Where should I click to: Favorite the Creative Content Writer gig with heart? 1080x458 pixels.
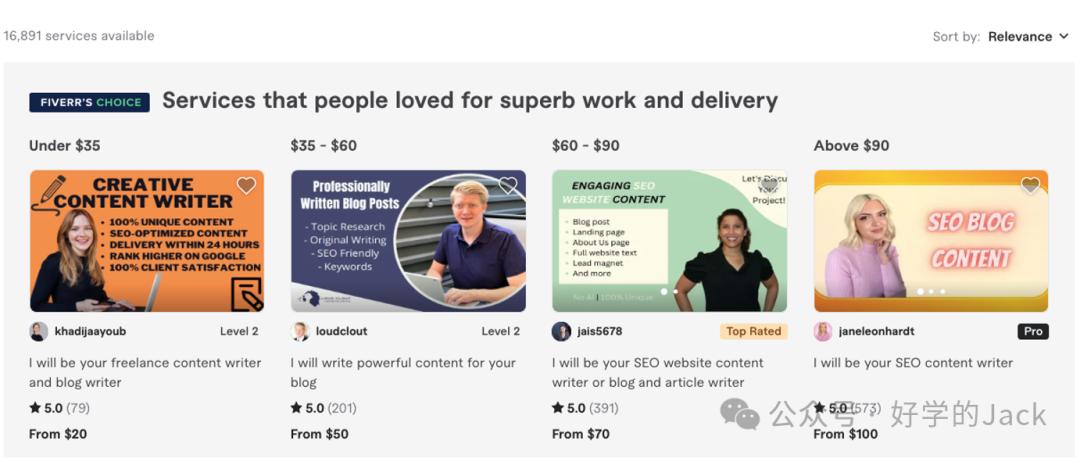point(246,186)
